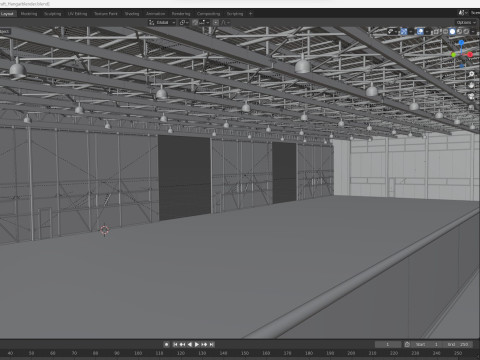Open the shading options dropdown arrow
The width and height of the screenshot is (480, 360).
473,32
